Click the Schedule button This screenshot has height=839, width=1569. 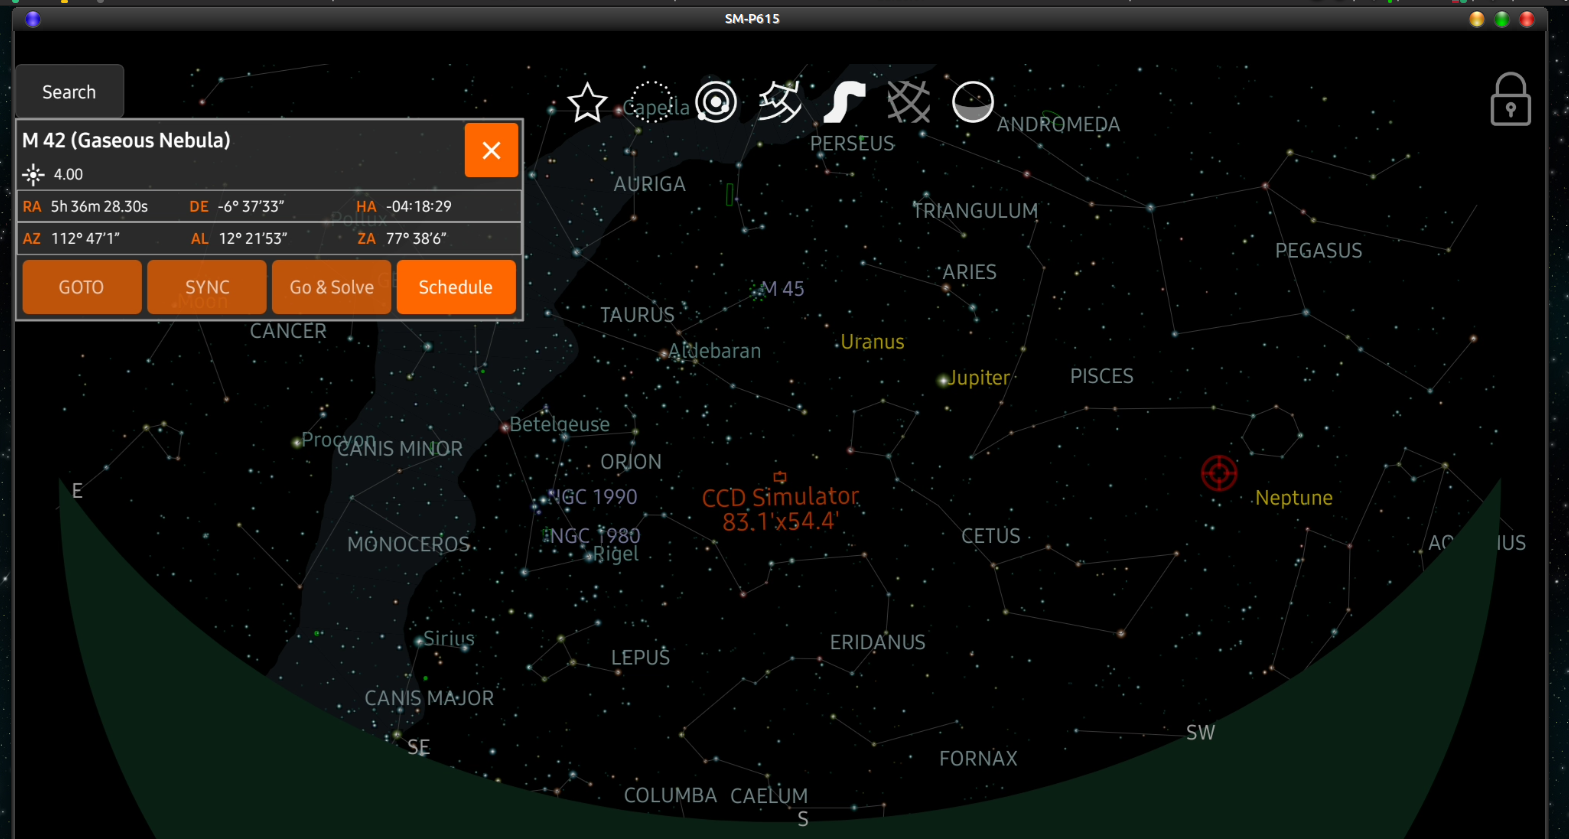pos(456,287)
